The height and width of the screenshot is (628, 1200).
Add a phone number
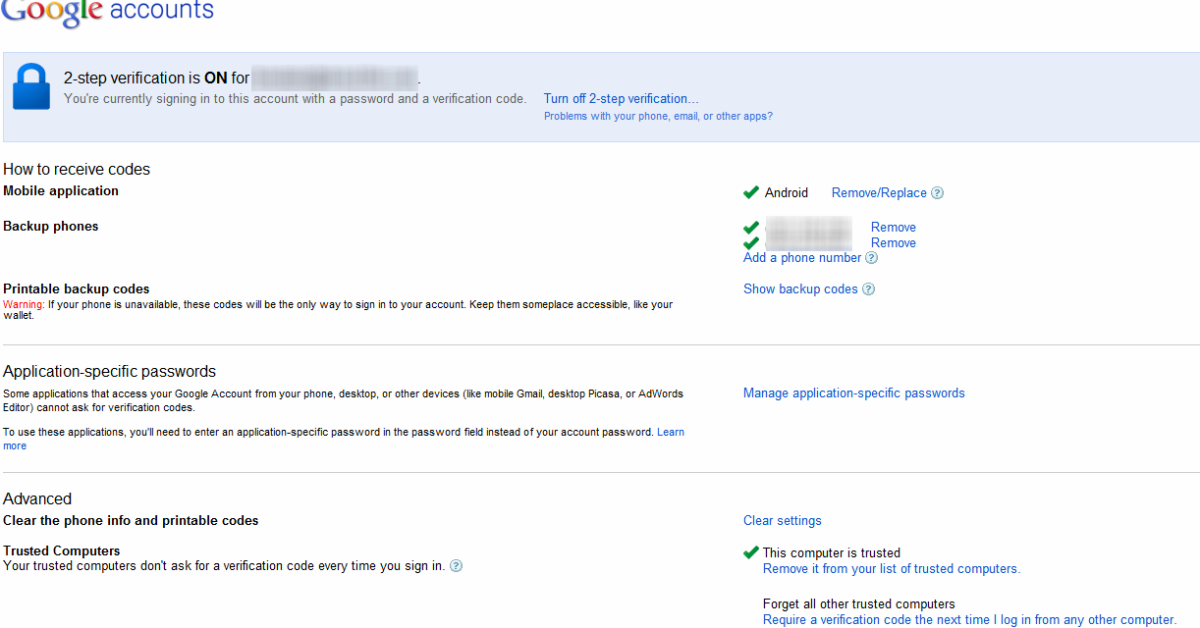pyautogui.click(x=802, y=258)
